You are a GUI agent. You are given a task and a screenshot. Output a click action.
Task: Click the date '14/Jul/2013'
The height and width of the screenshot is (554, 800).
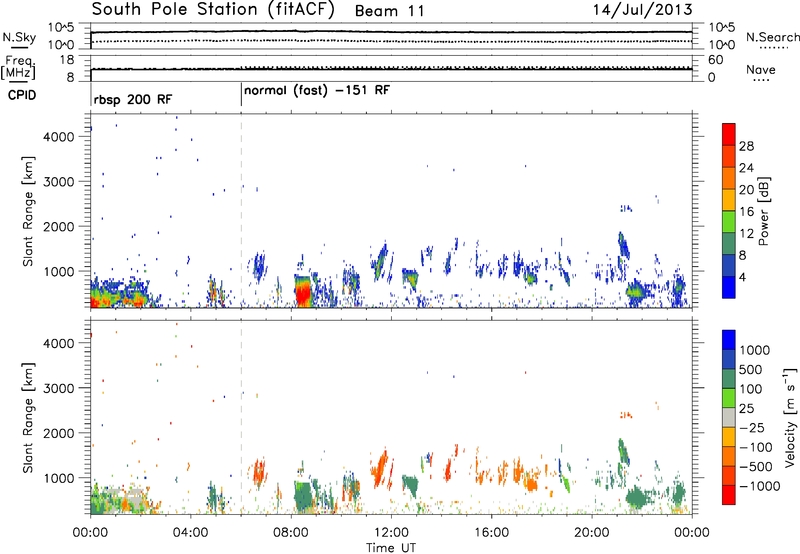click(x=643, y=10)
